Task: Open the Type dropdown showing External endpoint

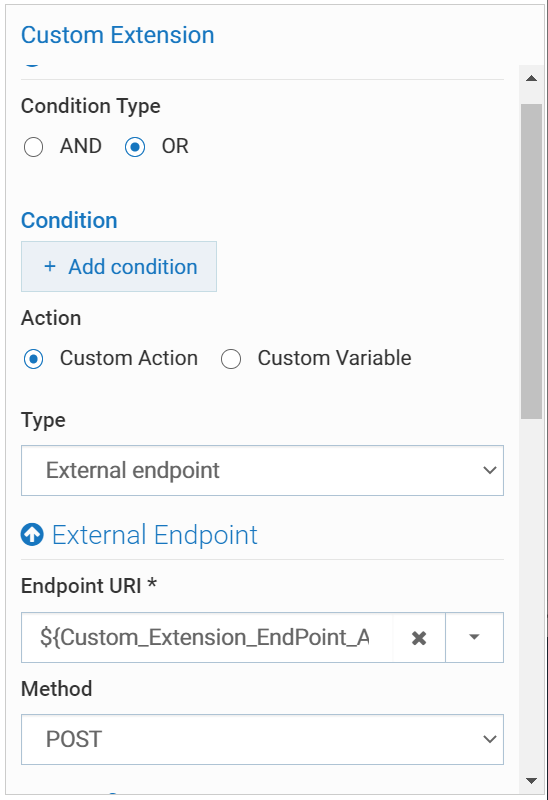Action: [262, 470]
